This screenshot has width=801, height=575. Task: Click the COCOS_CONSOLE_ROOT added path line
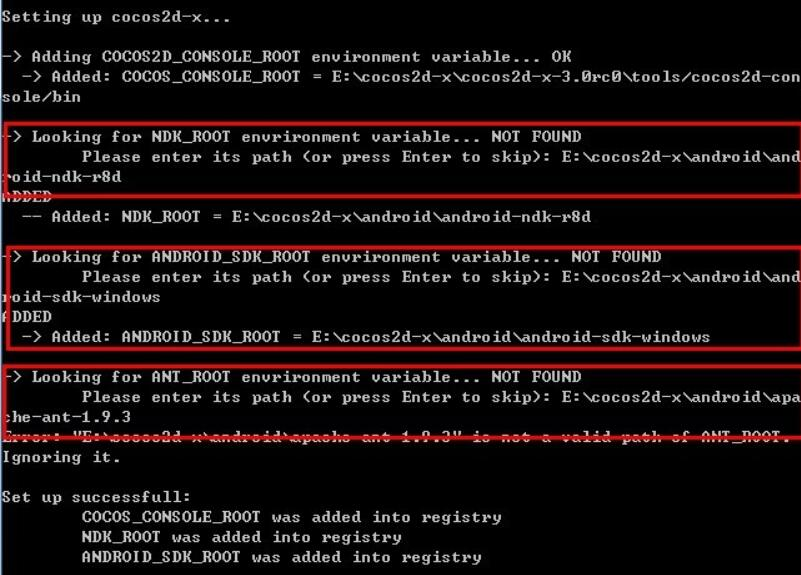tap(411, 77)
